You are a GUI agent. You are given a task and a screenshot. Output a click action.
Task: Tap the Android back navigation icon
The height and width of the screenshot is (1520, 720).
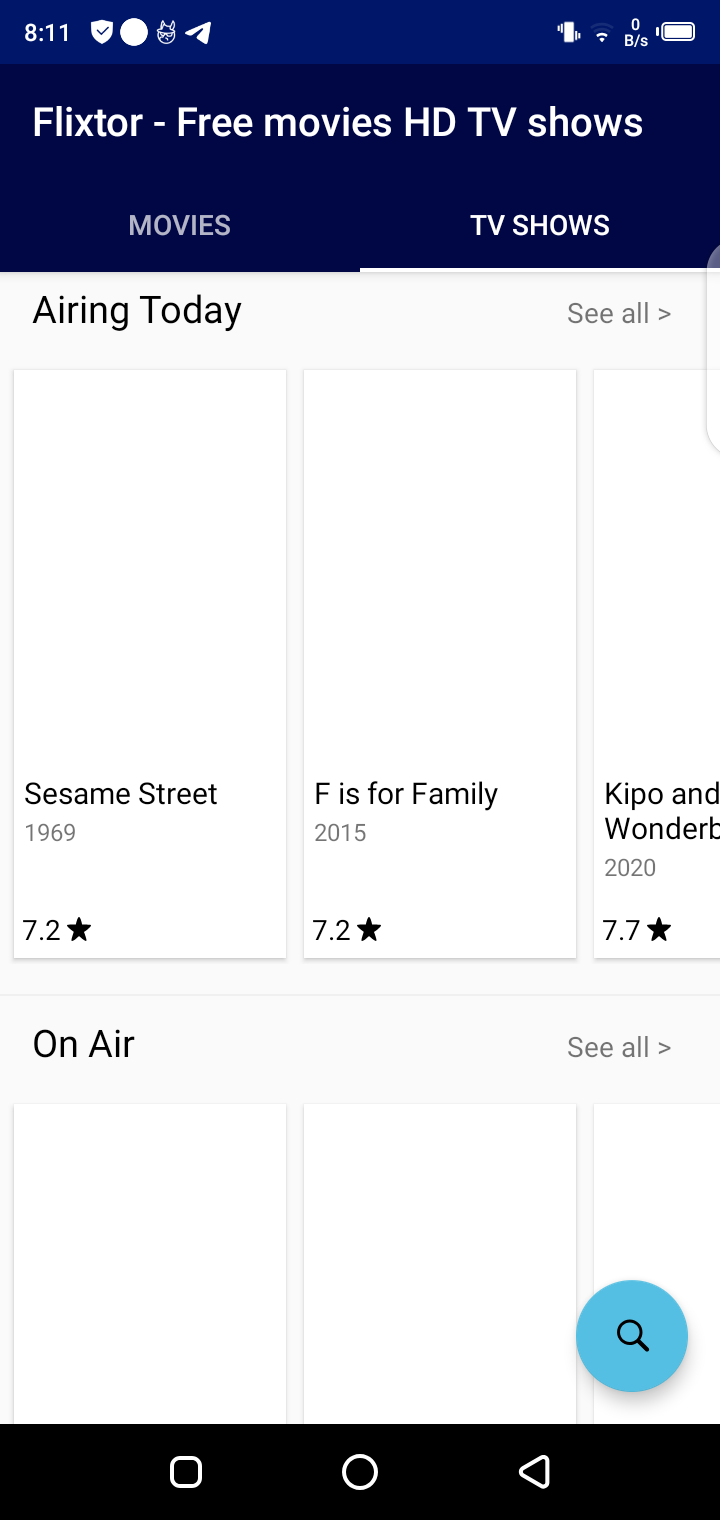click(534, 1471)
